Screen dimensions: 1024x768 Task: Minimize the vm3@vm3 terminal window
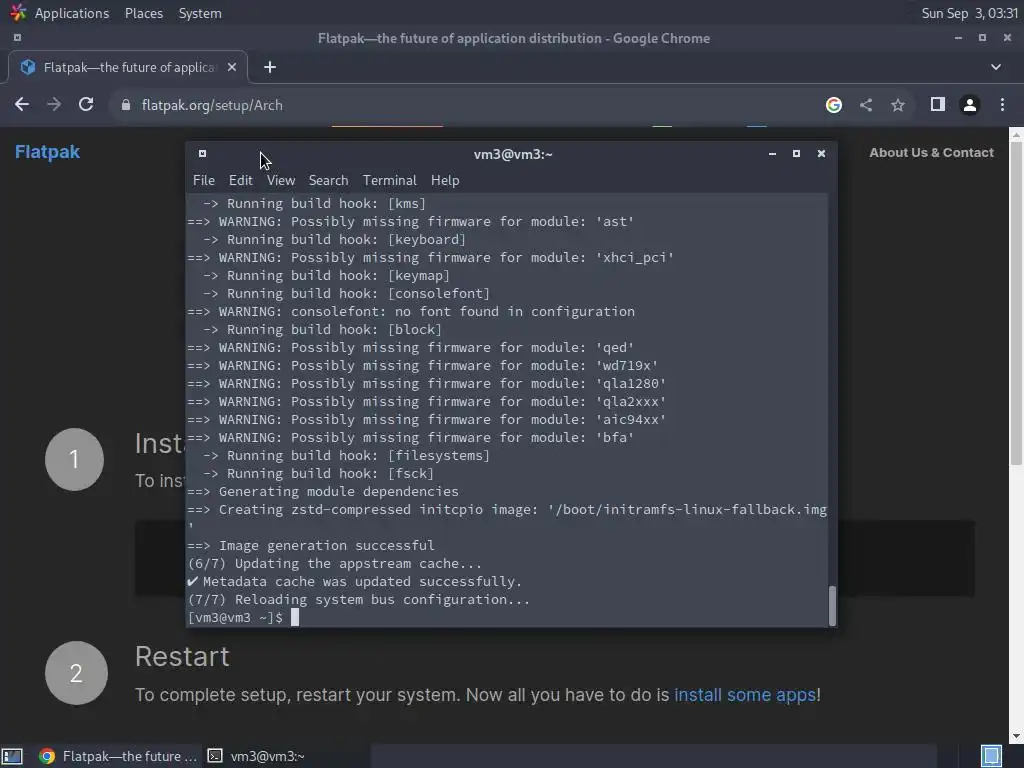[x=772, y=153]
